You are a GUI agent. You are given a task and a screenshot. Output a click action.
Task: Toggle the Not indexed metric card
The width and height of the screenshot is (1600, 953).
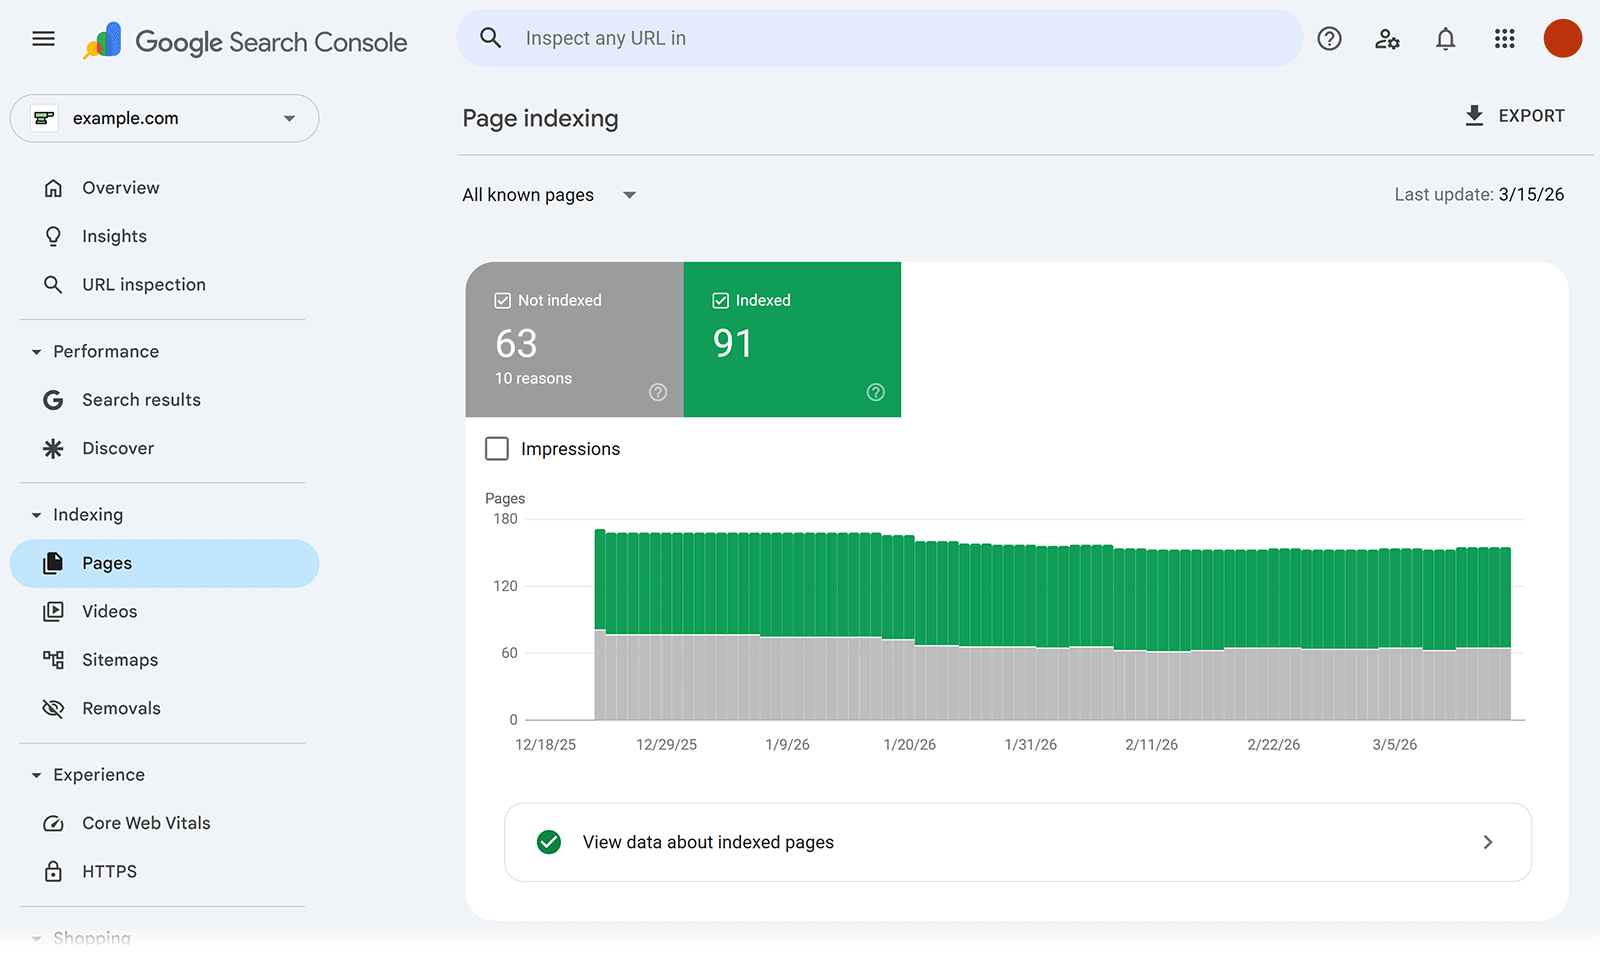574,340
